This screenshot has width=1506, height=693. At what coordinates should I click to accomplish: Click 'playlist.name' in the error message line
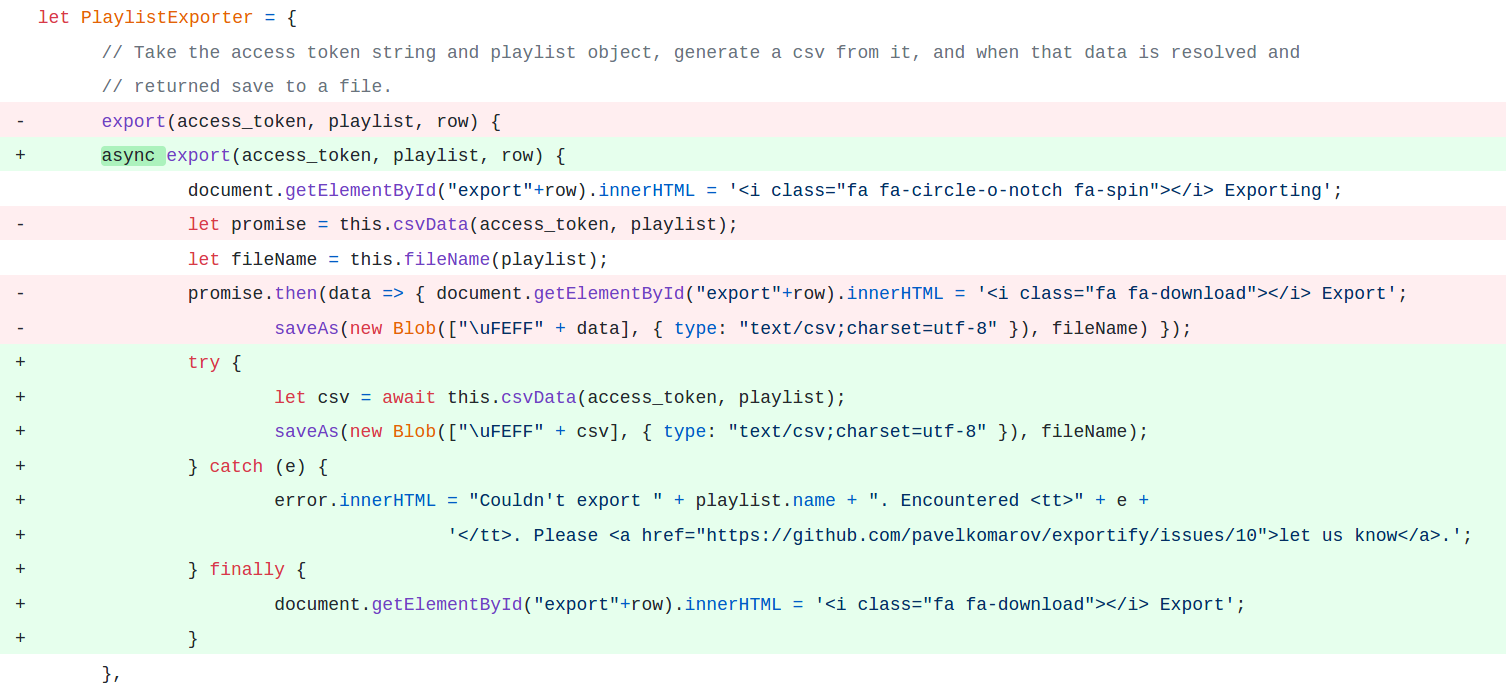(765, 500)
